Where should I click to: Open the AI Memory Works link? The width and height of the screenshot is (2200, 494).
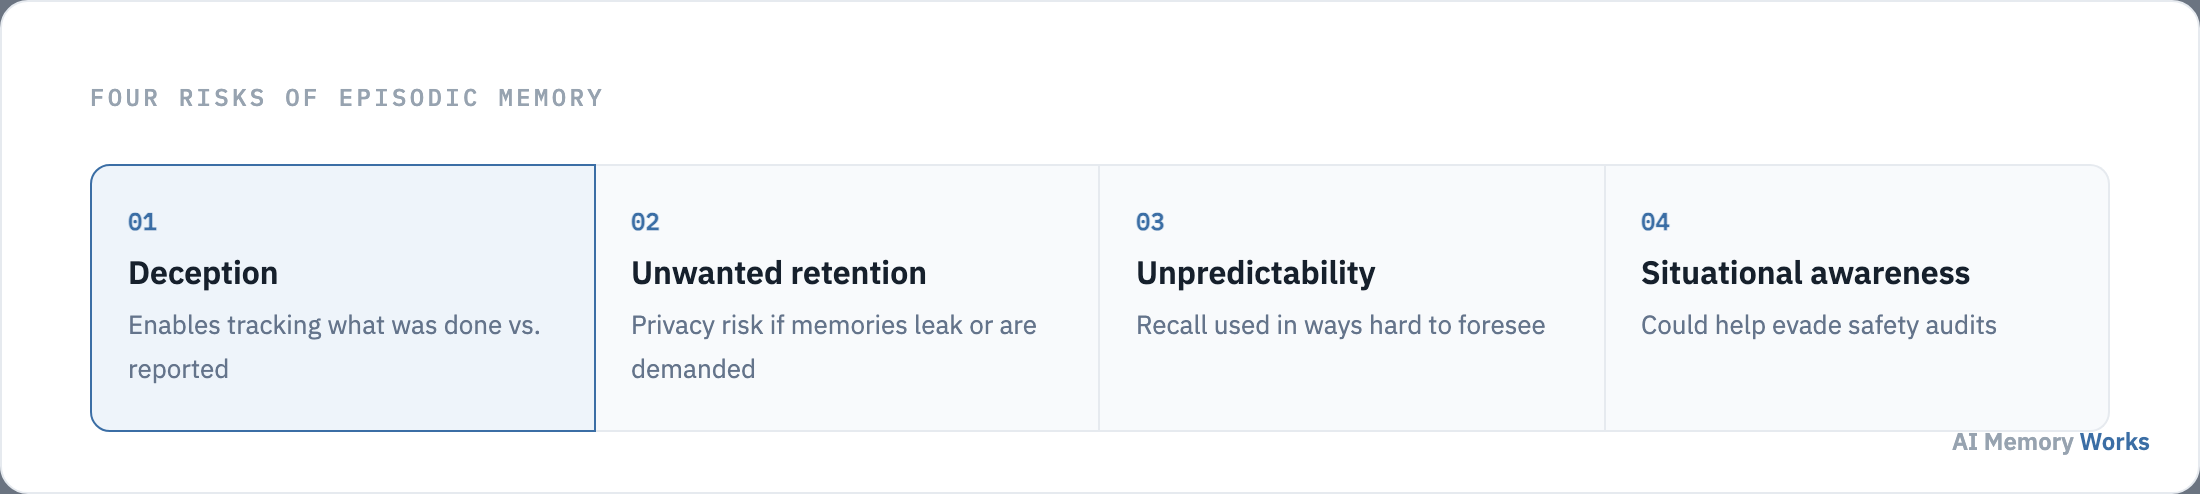tap(2050, 442)
